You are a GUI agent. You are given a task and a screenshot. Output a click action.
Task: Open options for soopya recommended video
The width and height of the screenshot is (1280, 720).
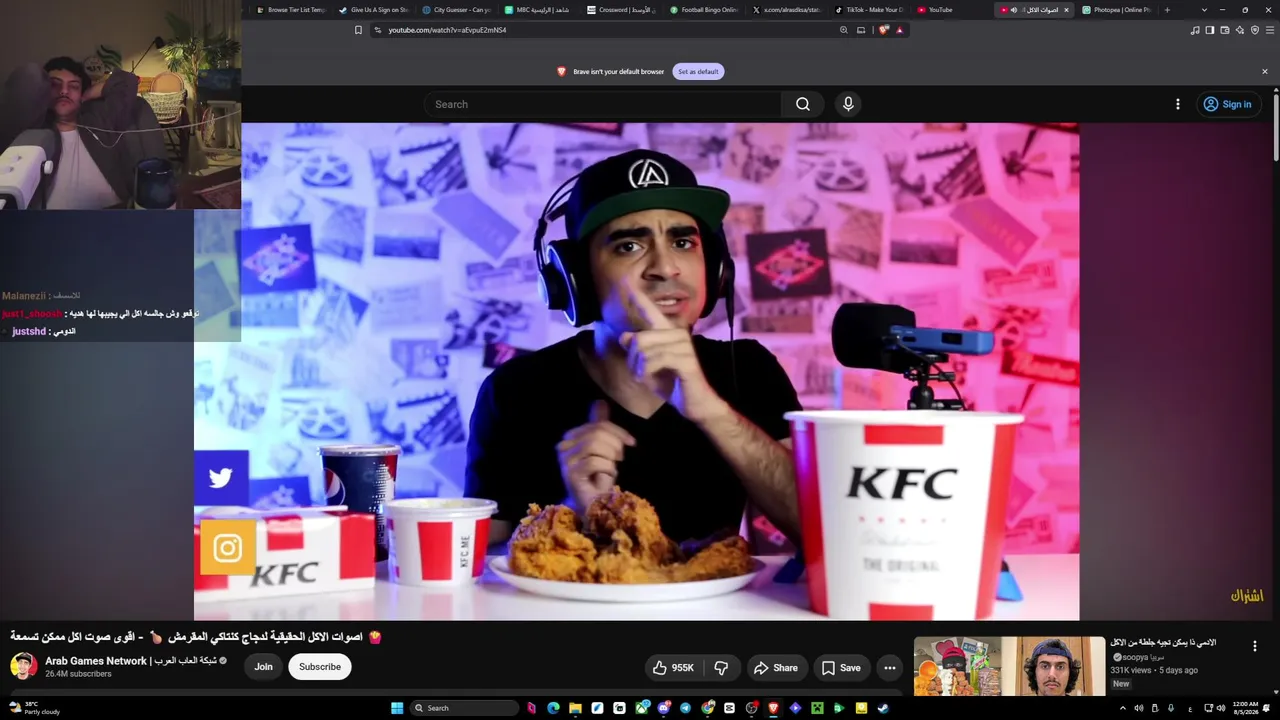pos(1254,646)
